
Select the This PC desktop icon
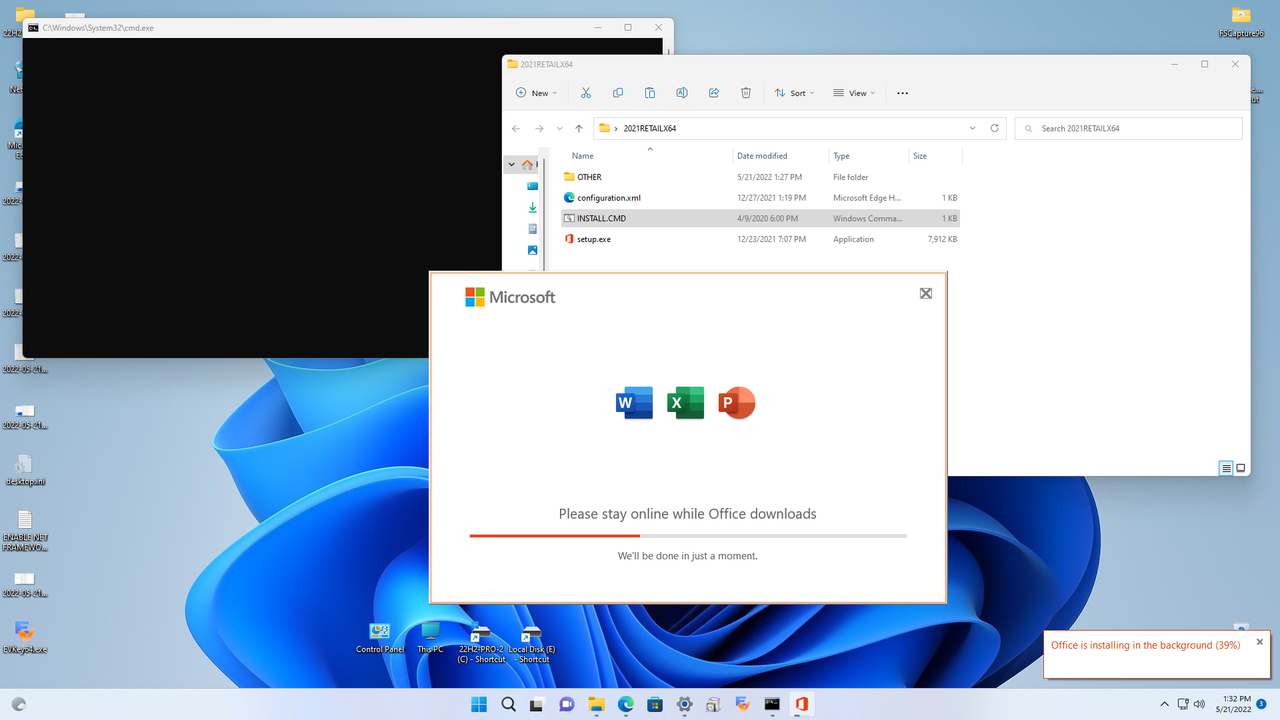(431, 639)
